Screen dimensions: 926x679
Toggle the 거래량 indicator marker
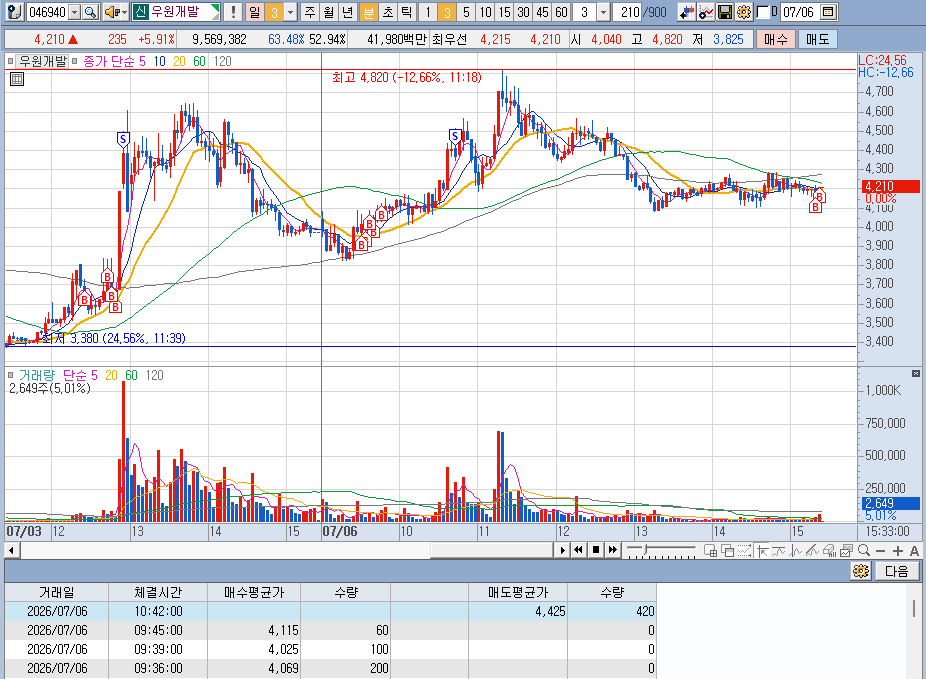coord(10,375)
